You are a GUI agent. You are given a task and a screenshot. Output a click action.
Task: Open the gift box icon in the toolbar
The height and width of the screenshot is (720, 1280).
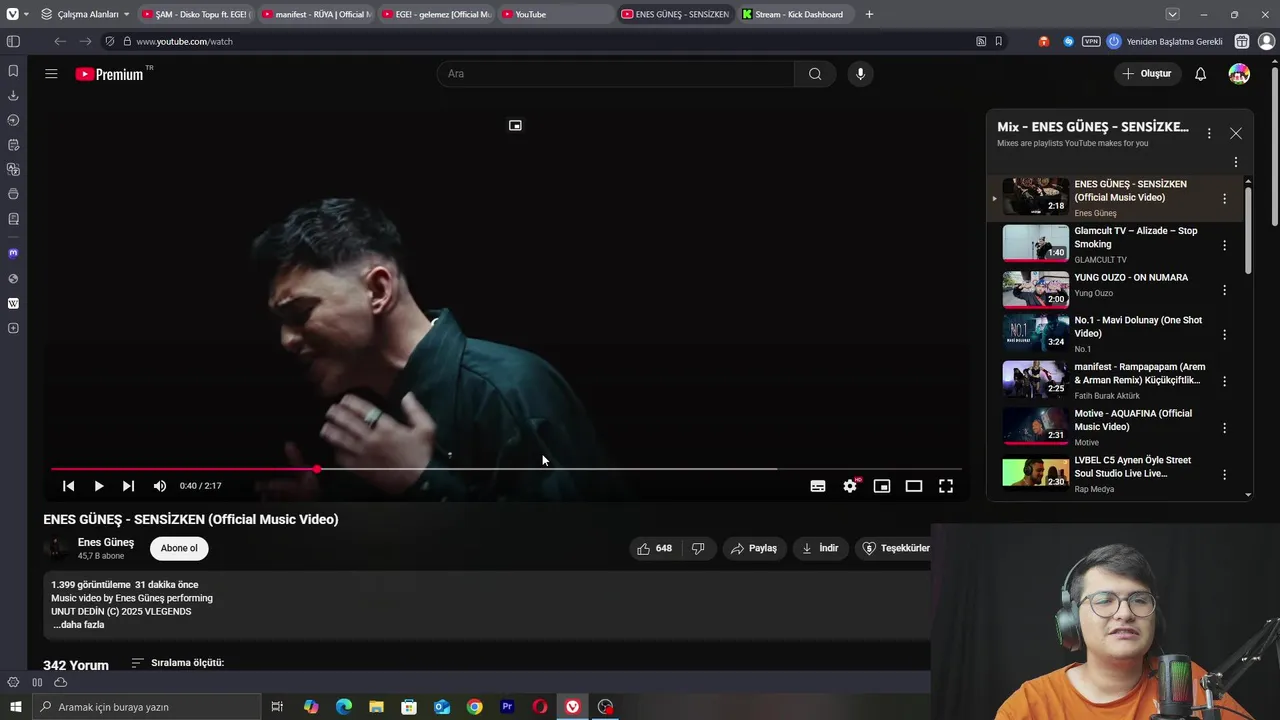(1241, 41)
